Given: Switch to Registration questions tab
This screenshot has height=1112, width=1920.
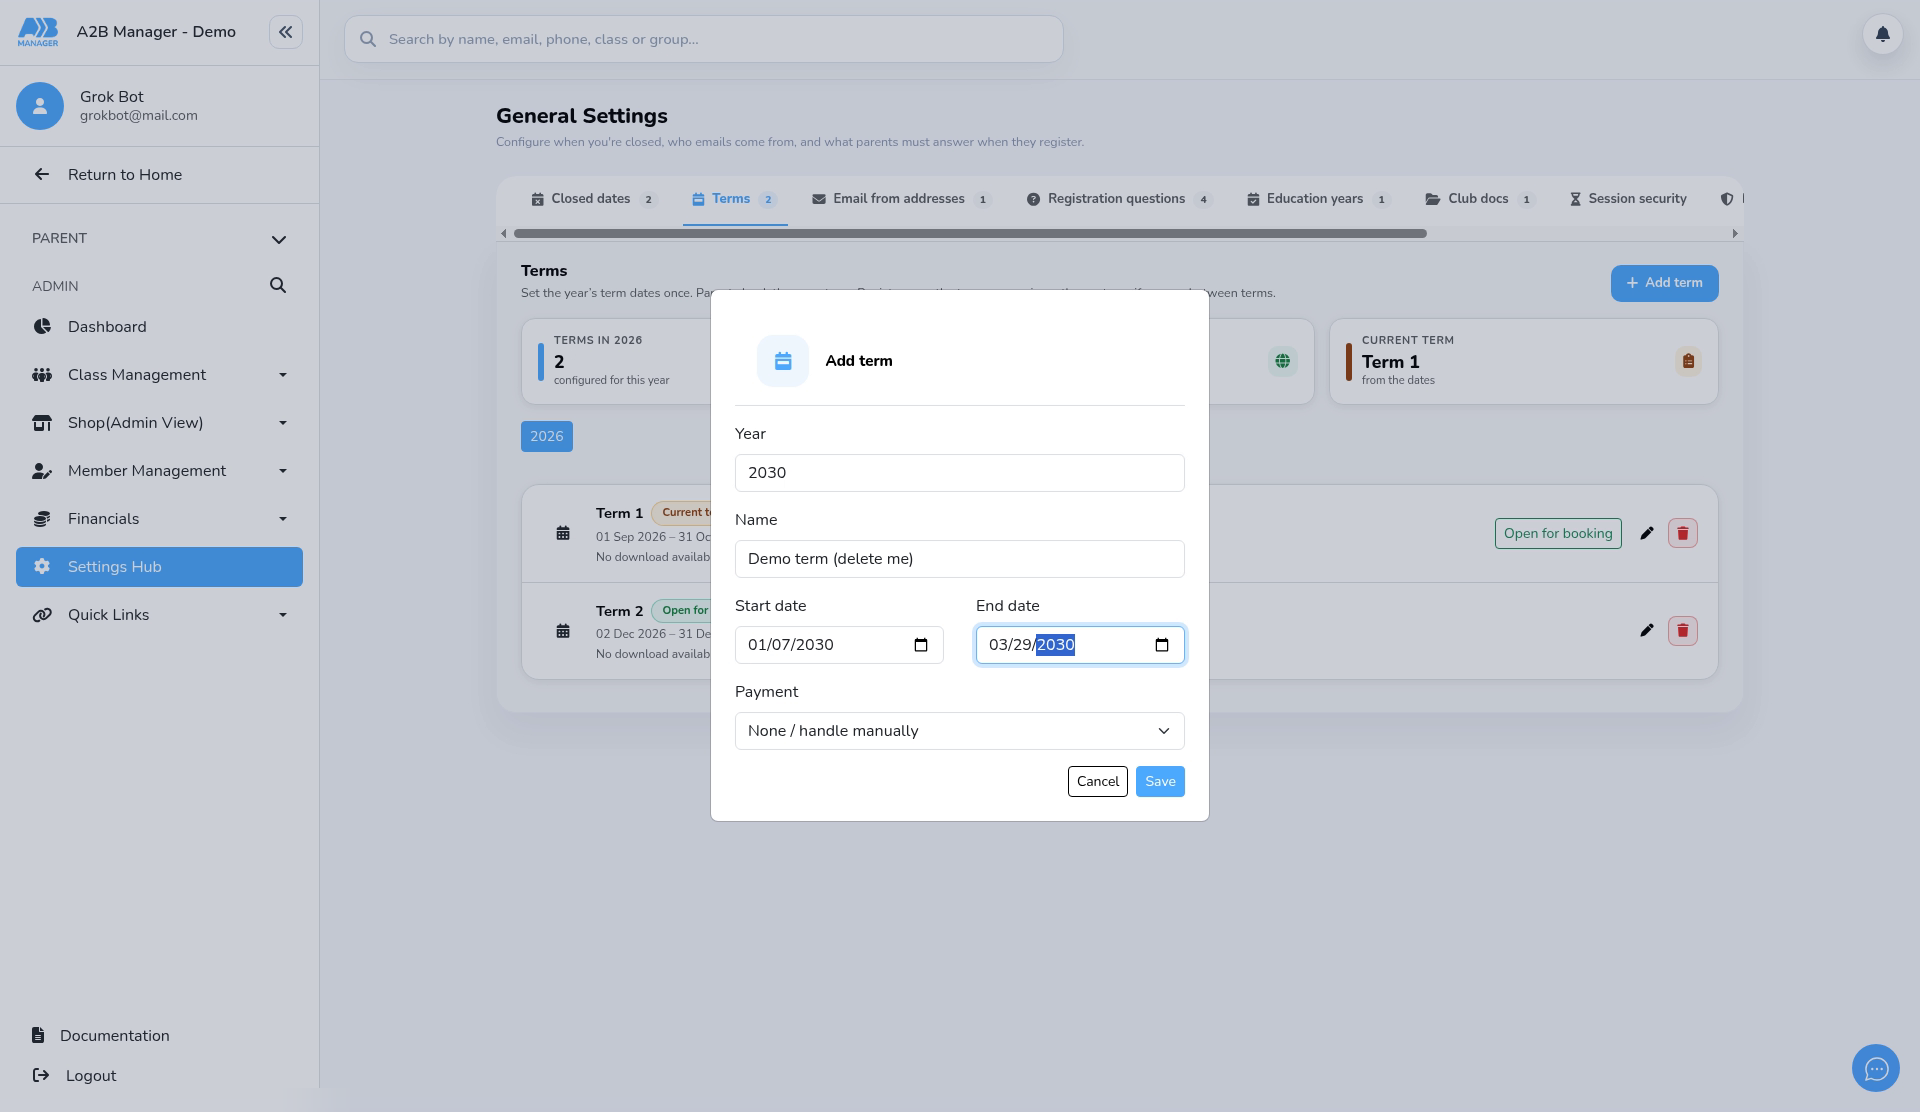Looking at the screenshot, I should 1119,199.
